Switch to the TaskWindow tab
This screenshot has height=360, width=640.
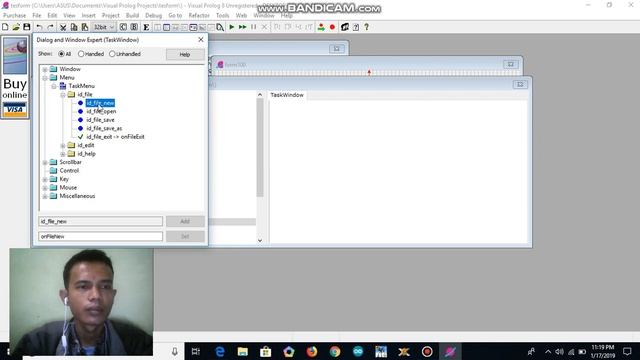coord(287,95)
